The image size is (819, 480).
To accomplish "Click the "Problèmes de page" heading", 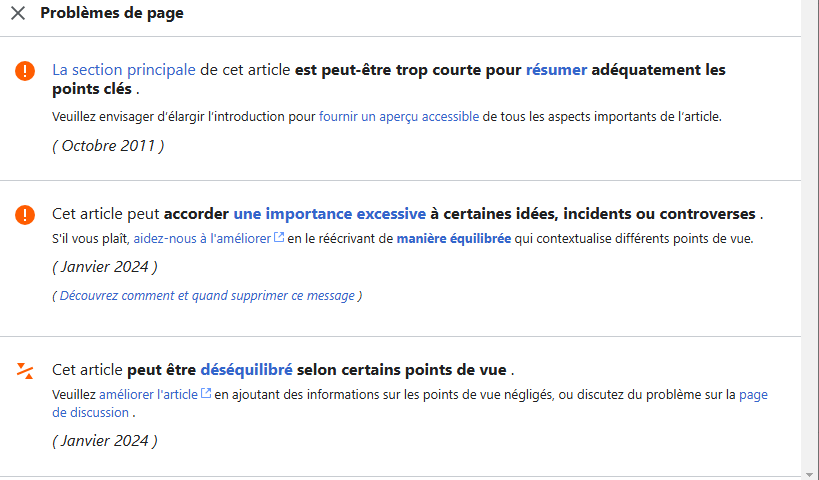I will pyautogui.click(x=112, y=14).
